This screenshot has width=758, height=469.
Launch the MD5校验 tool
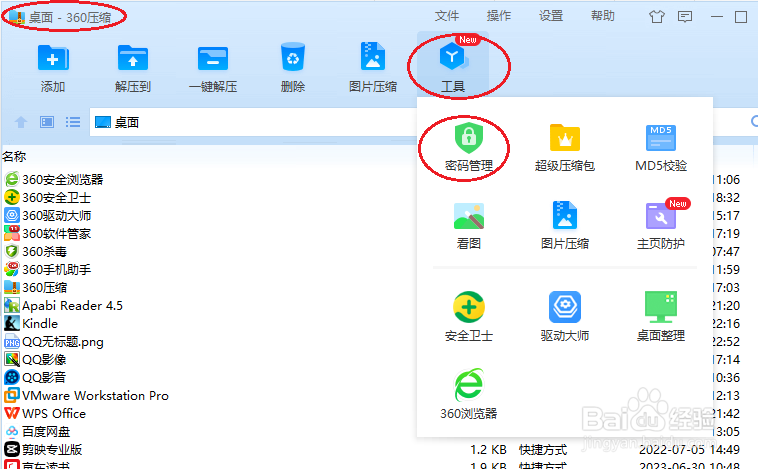click(661, 147)
